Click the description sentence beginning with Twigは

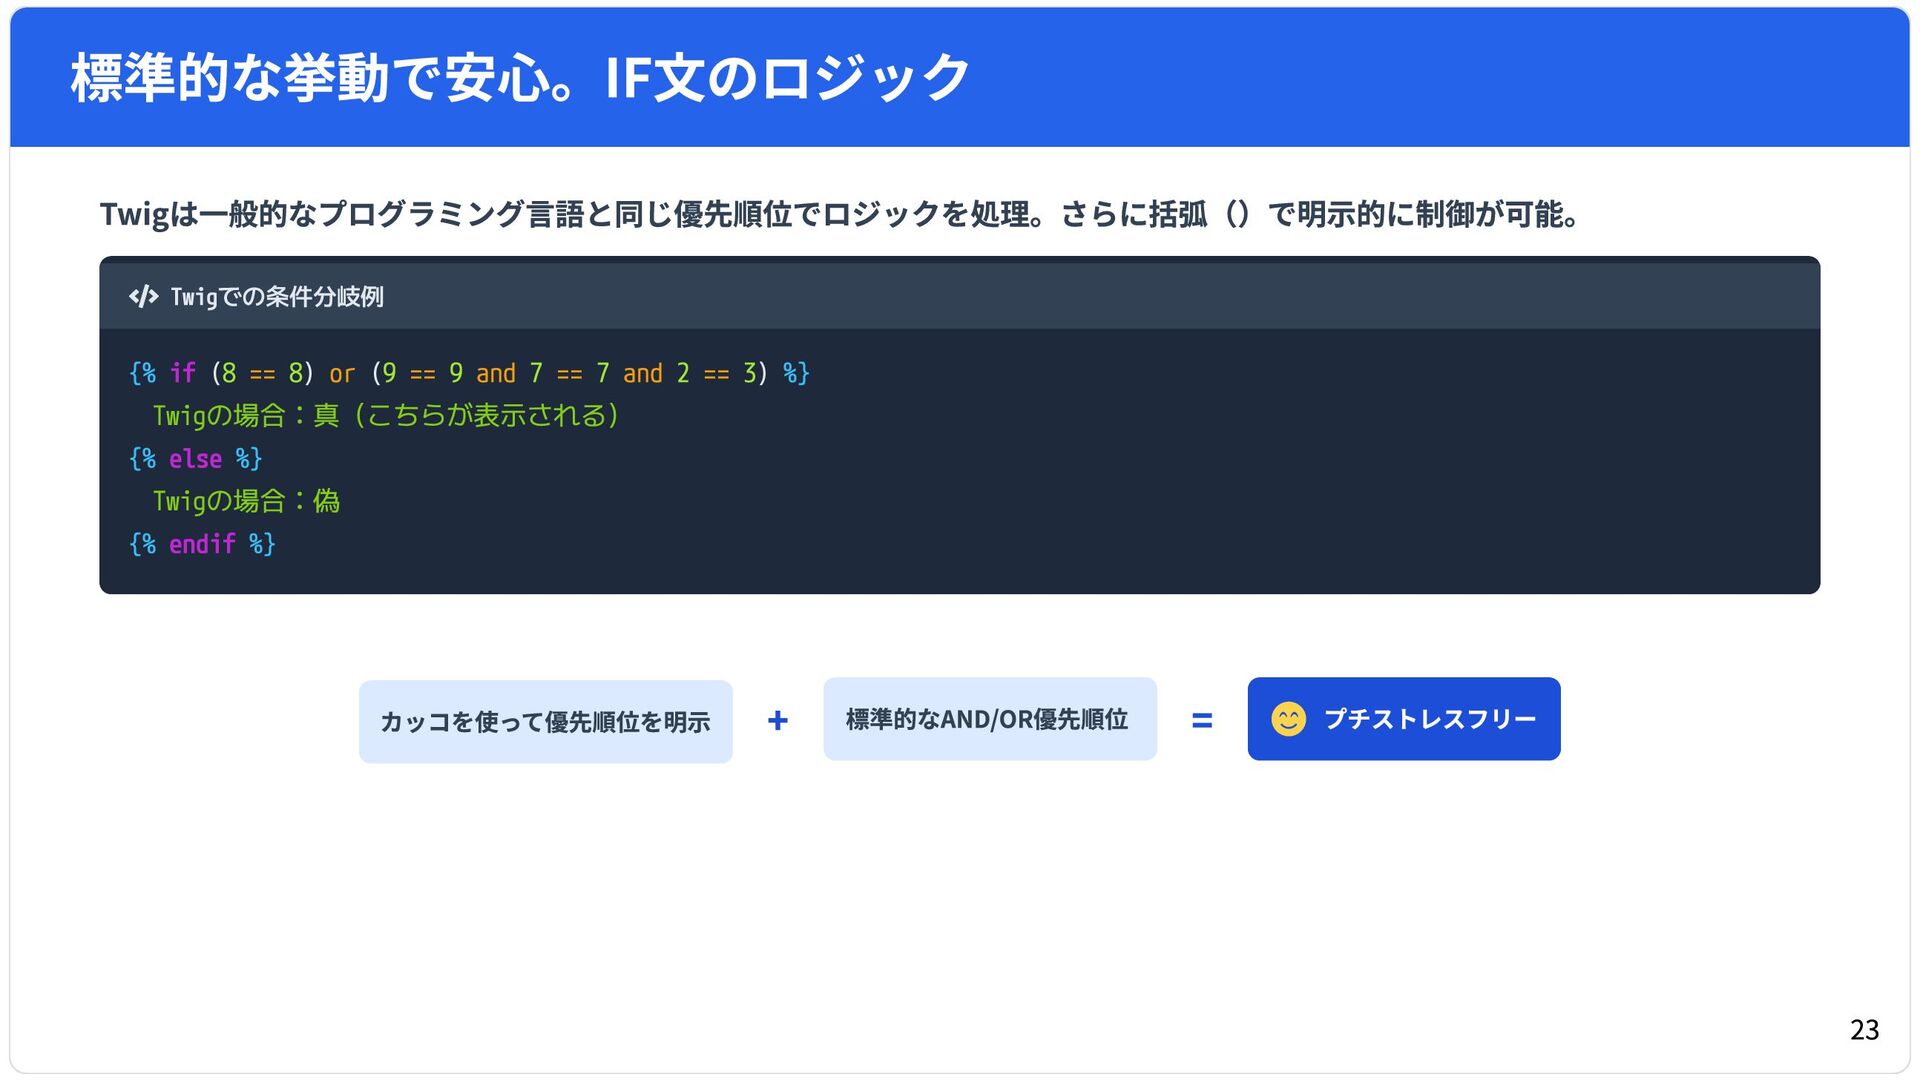(838, 214)
